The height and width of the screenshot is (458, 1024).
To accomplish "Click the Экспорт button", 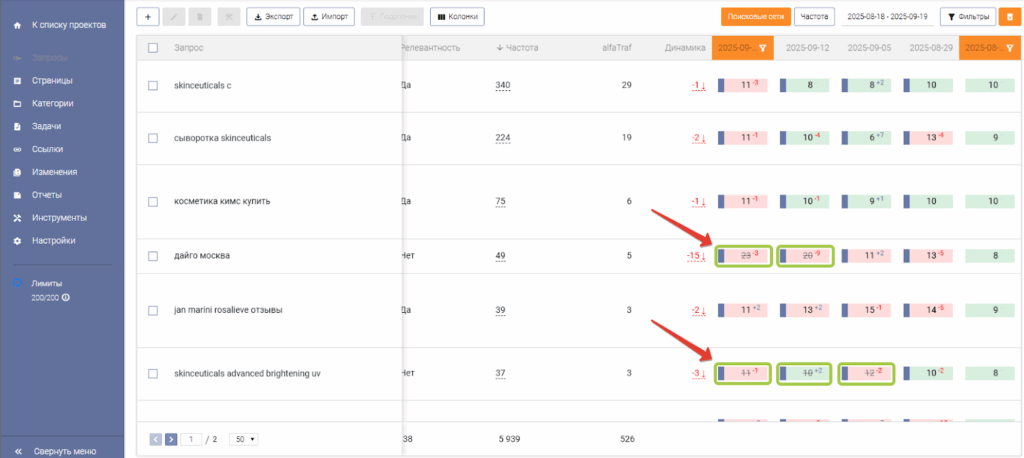I will tap(271, 17).
